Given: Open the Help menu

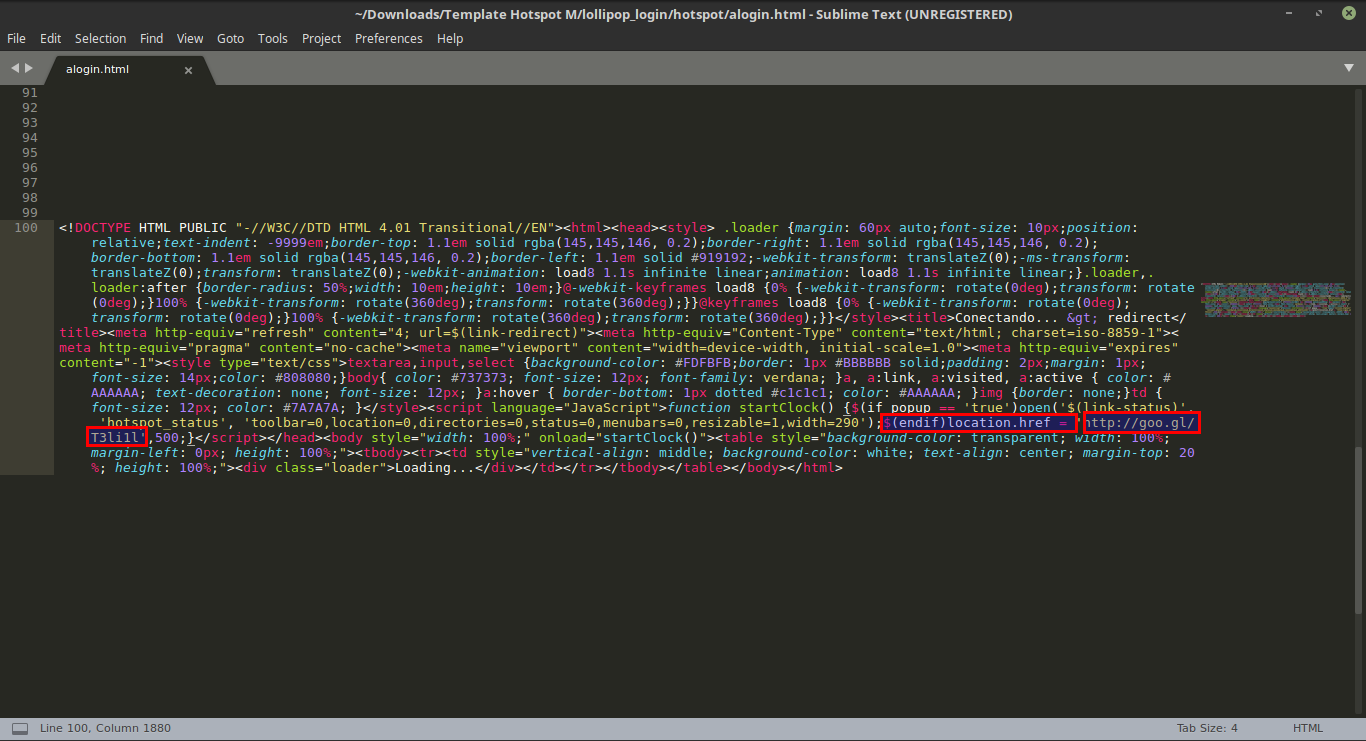Looking at the screenshot, I should coord(450,38).
